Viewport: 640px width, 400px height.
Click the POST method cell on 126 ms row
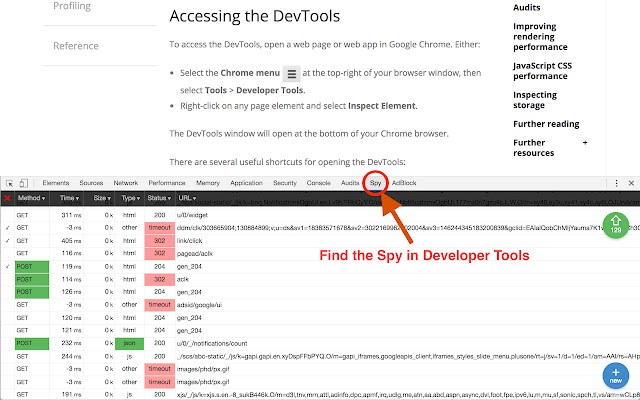click(32, 292)
